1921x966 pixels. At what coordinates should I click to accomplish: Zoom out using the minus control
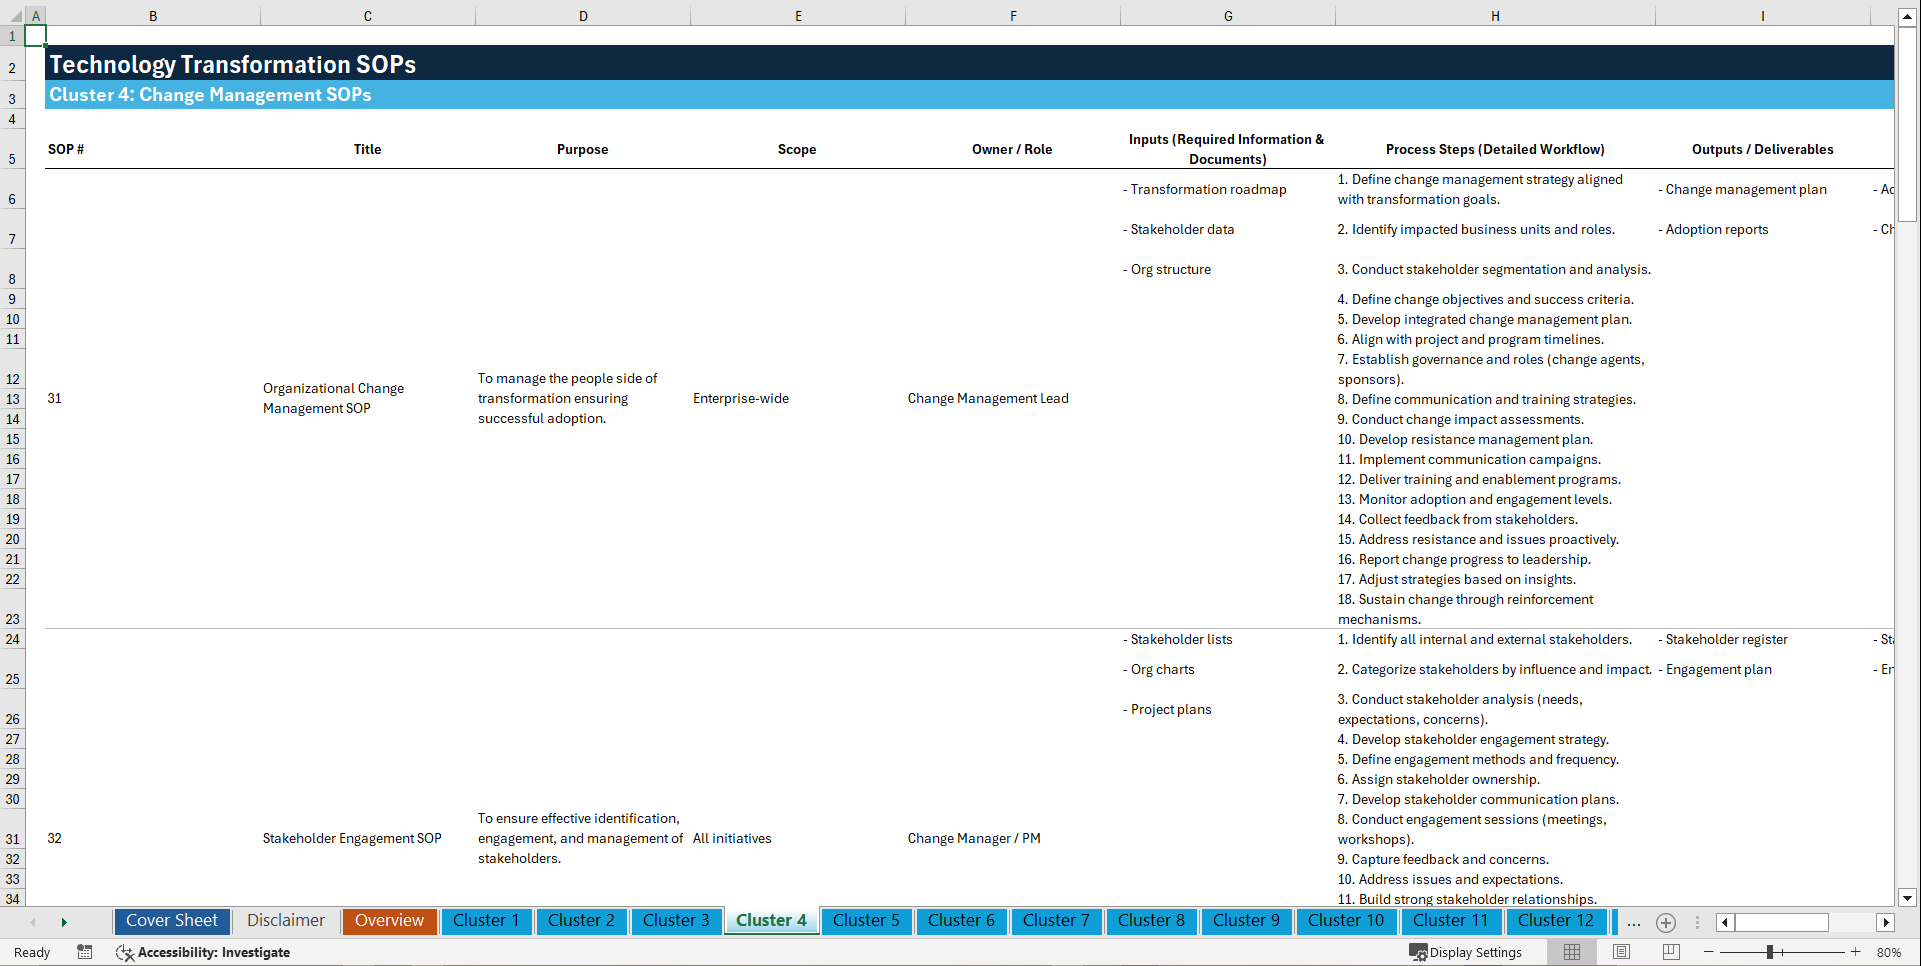point(1710,952)
